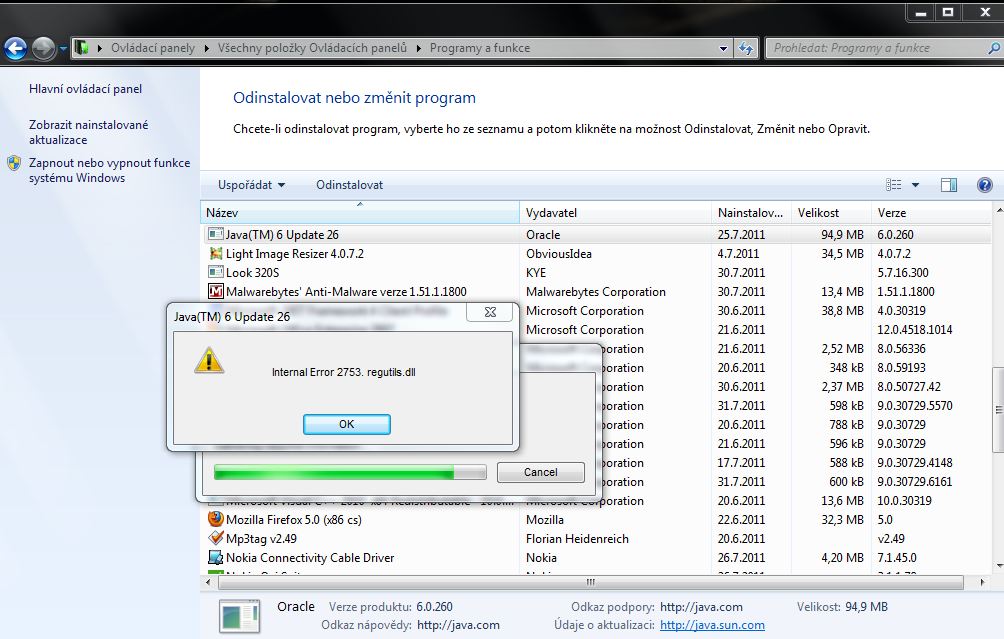Viewport: 1004px width, 639px height.
Task: Open the Help question mark icon
Action: 984,185
